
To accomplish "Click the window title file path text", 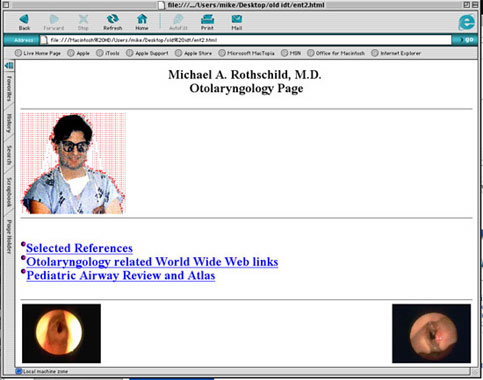I will (x=246, y=5).
